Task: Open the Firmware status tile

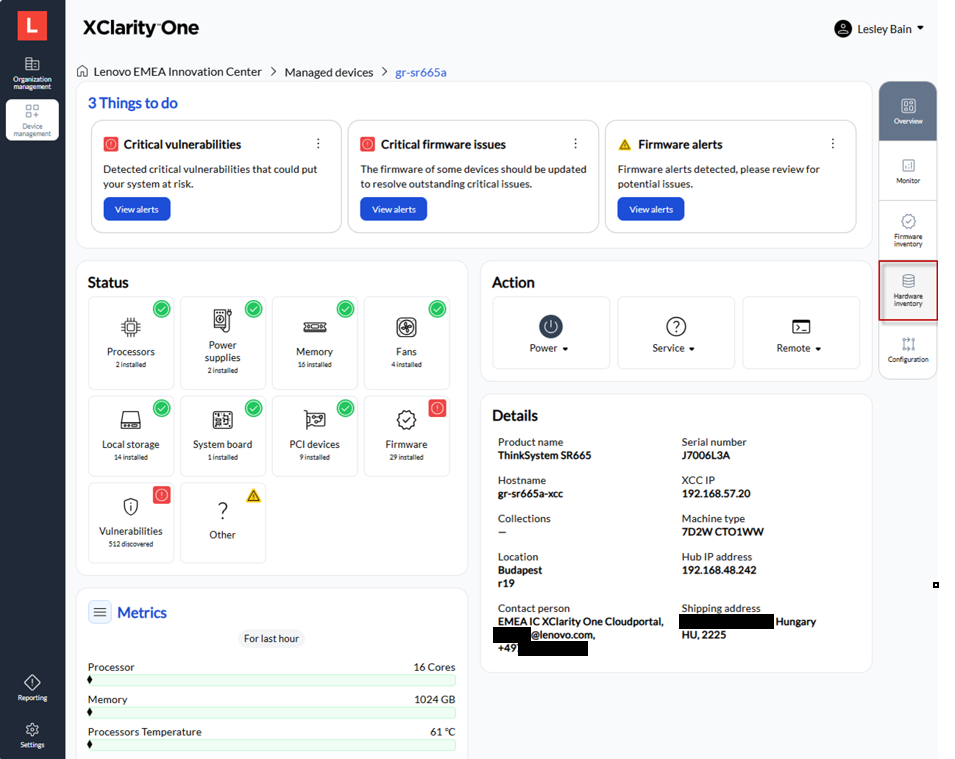Action: click(407, 436)
